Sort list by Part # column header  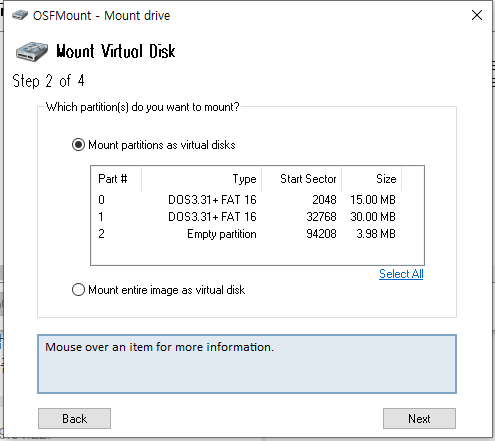pyautogui.click(x=116, y=179)
